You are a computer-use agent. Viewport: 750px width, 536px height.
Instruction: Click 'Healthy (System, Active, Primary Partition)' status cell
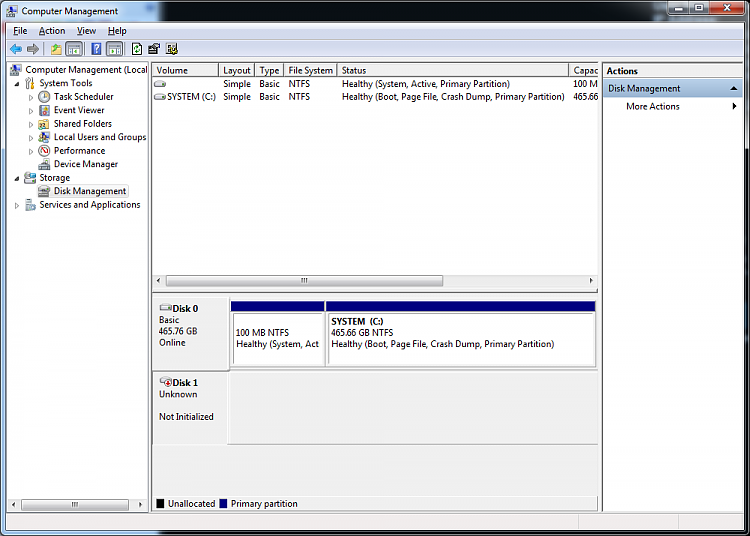pos(426,84)
